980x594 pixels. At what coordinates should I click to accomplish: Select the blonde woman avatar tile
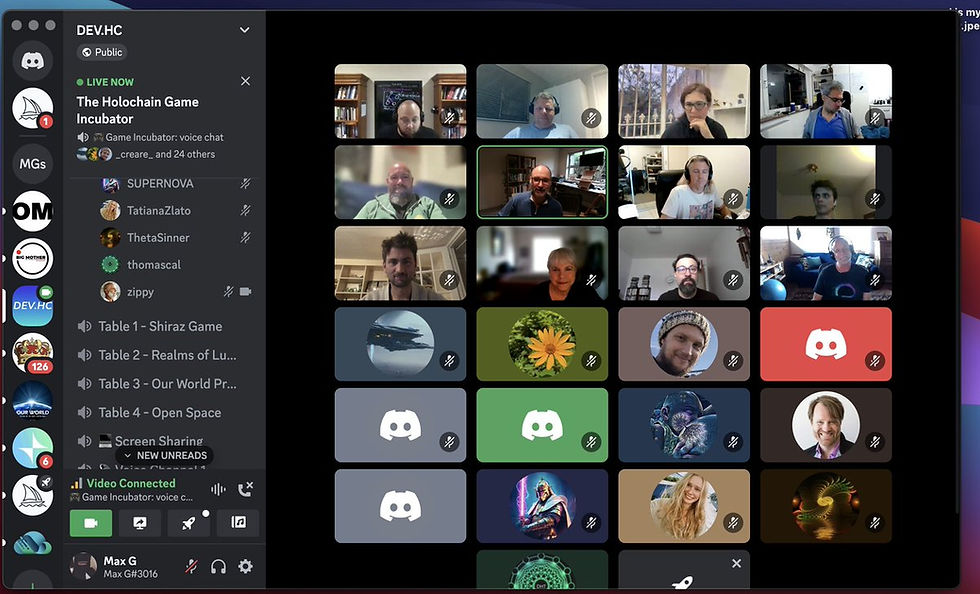[x=684, y=506]
